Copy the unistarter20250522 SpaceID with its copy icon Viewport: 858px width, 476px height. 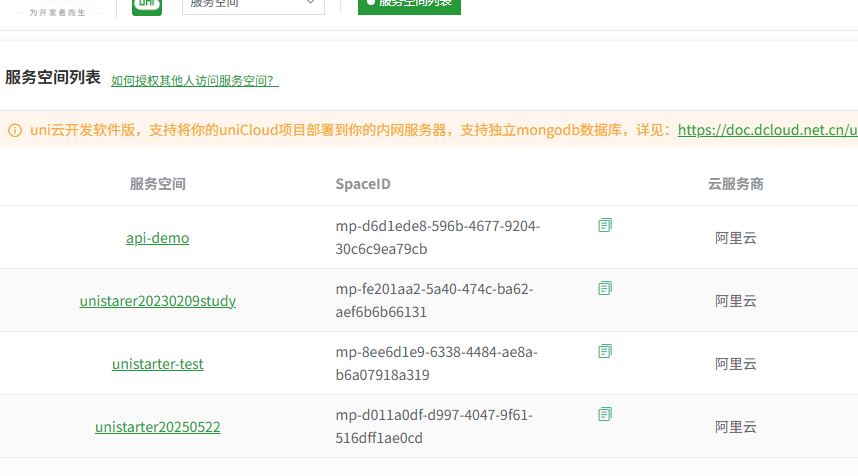click(x=605, y=414)
